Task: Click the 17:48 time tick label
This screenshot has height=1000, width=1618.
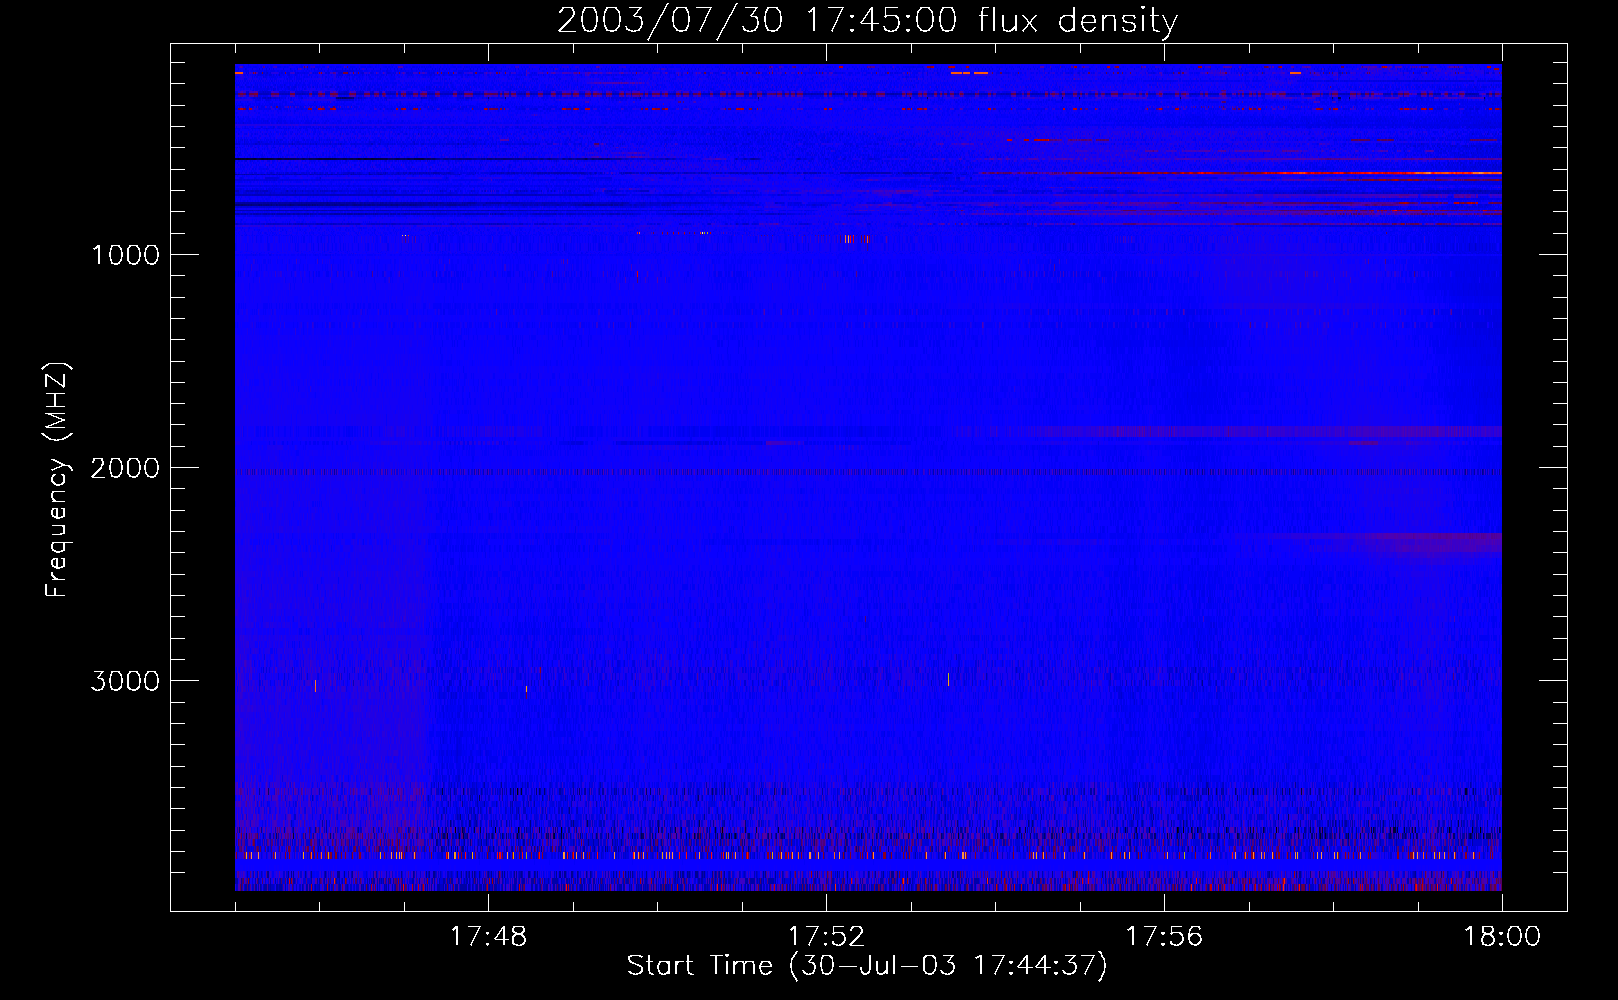Action: tap(488, 937)
